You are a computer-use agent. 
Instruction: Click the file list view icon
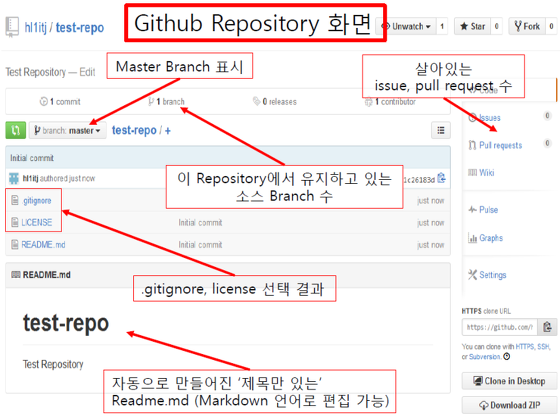[441, 130]
